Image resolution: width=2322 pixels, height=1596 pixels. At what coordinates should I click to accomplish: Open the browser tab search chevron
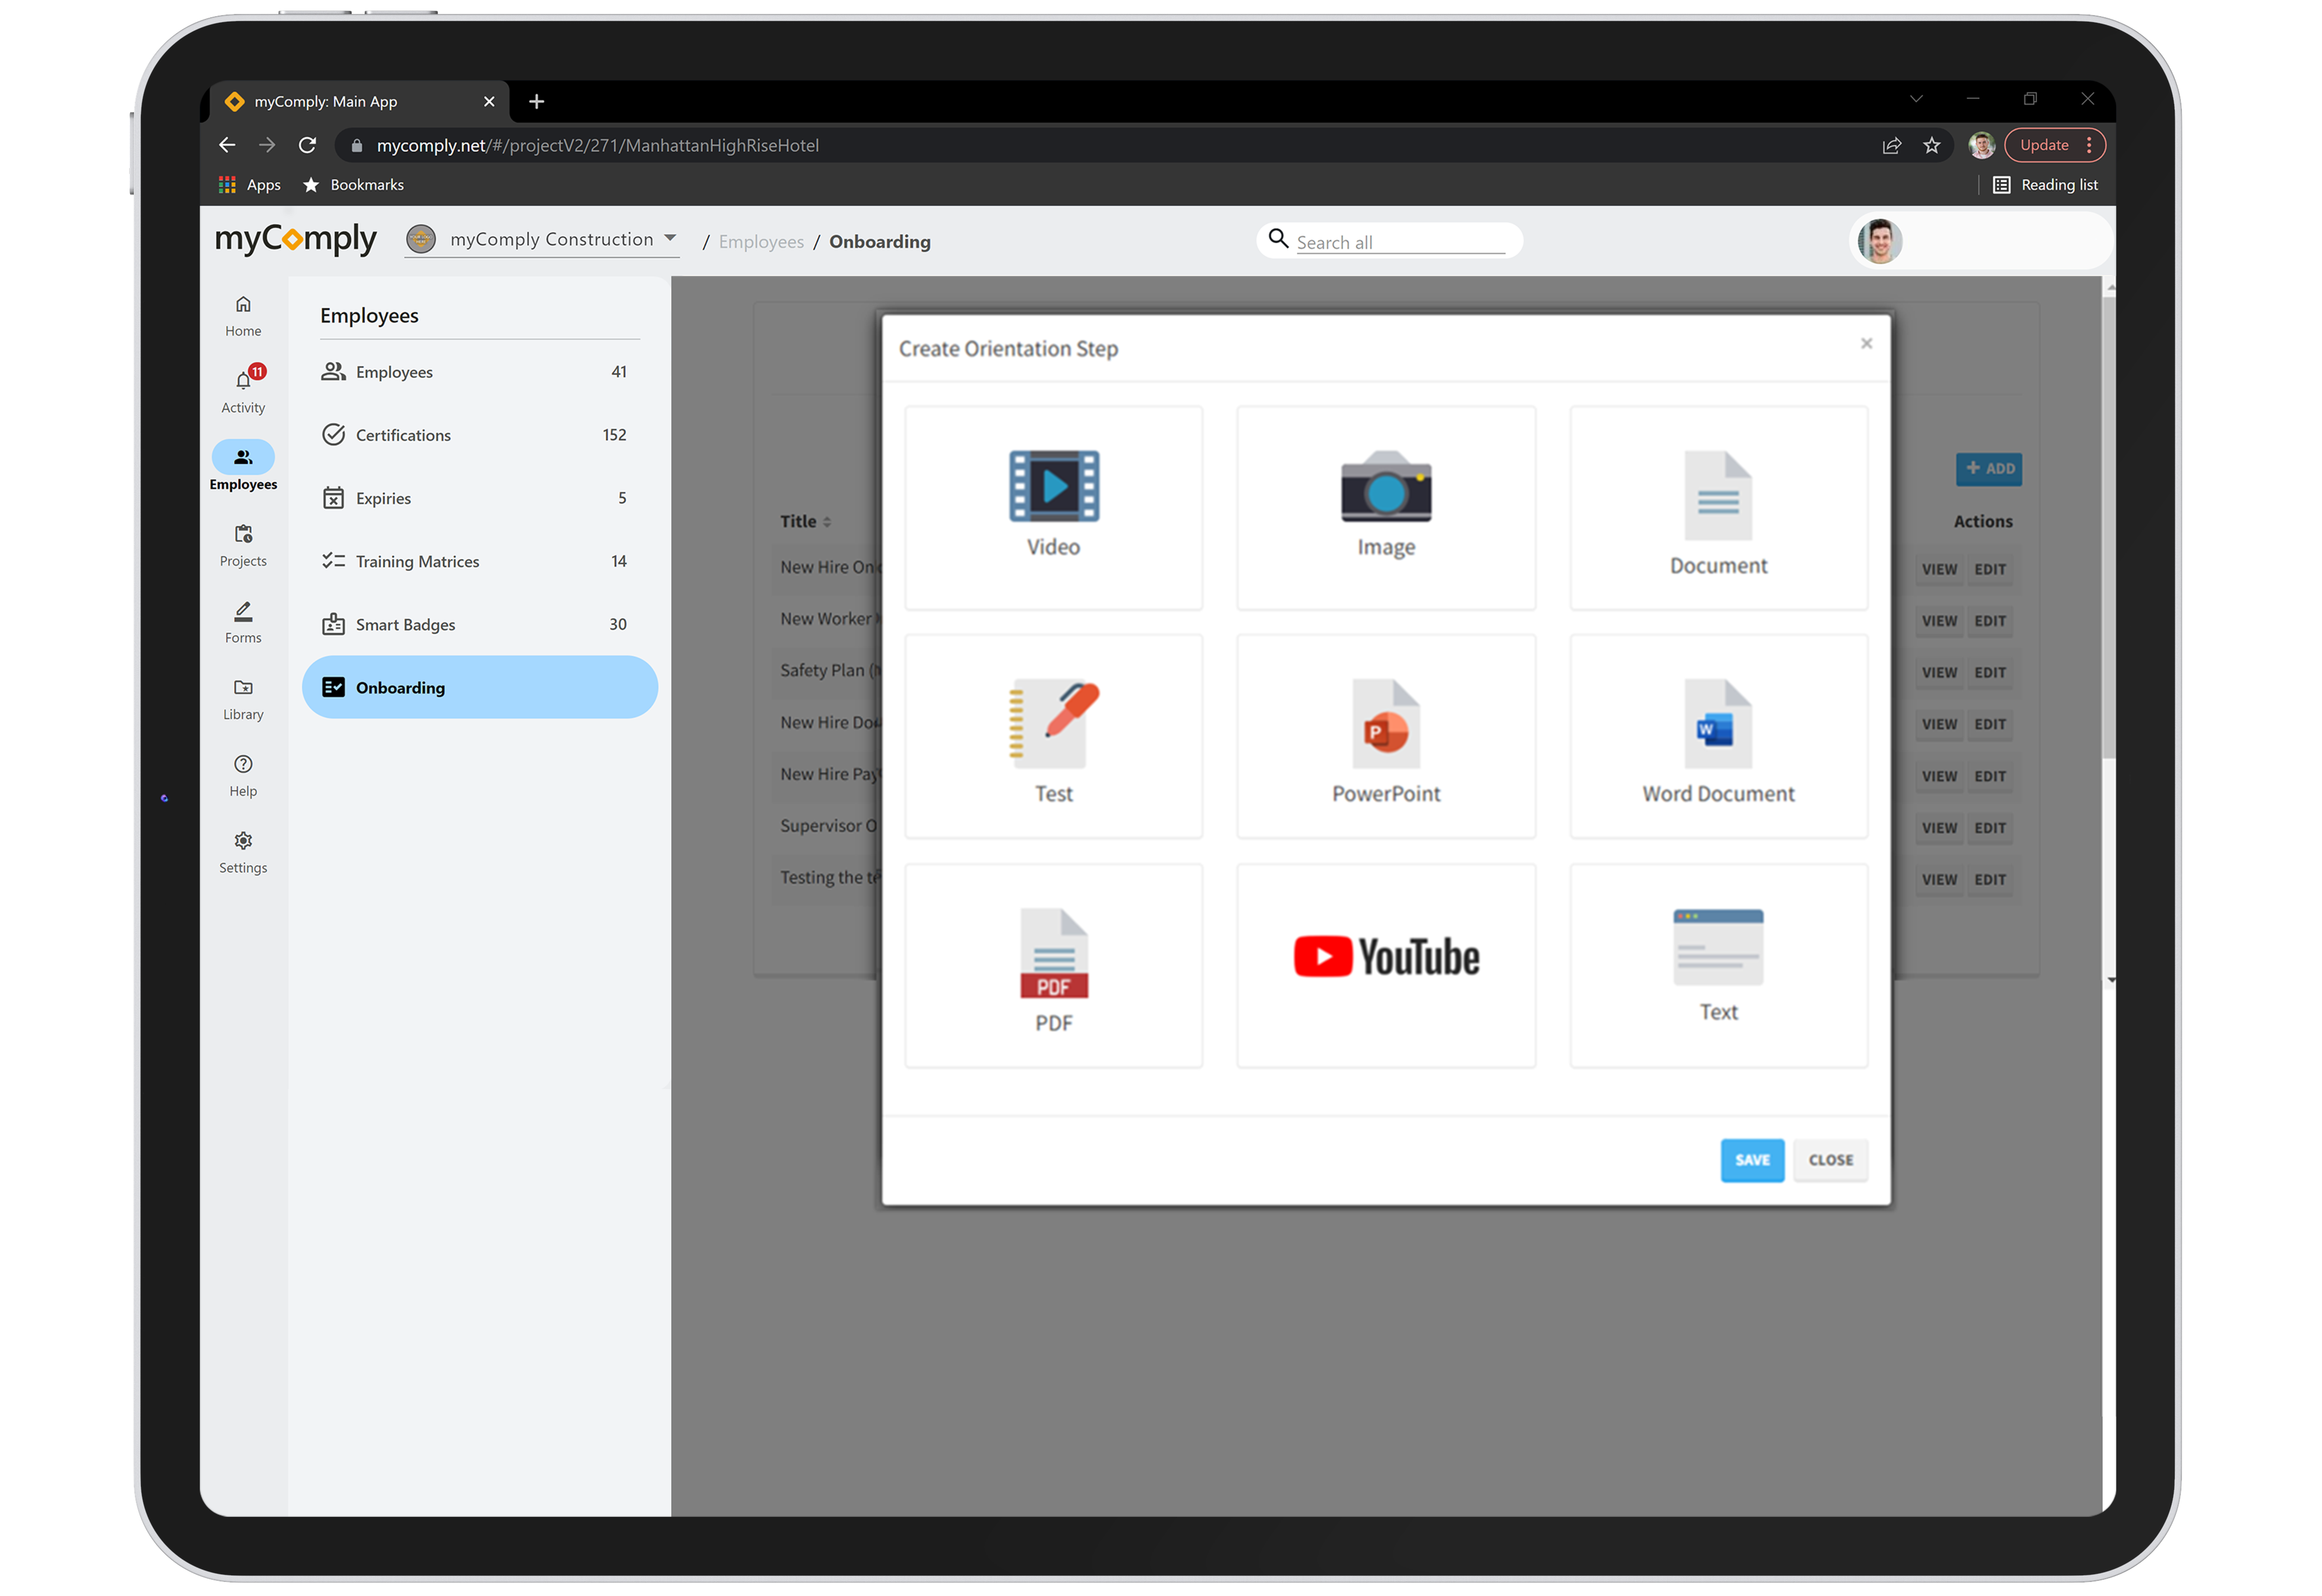pyautogui.click(x=1917, y=99)
